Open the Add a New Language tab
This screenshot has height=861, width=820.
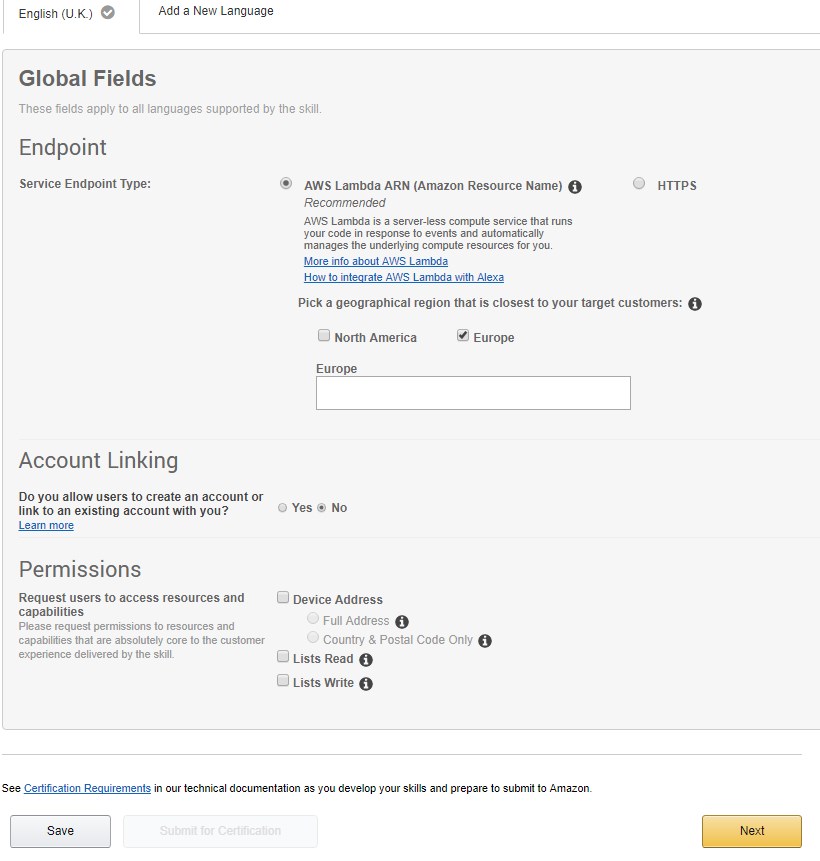click(216, 11)
